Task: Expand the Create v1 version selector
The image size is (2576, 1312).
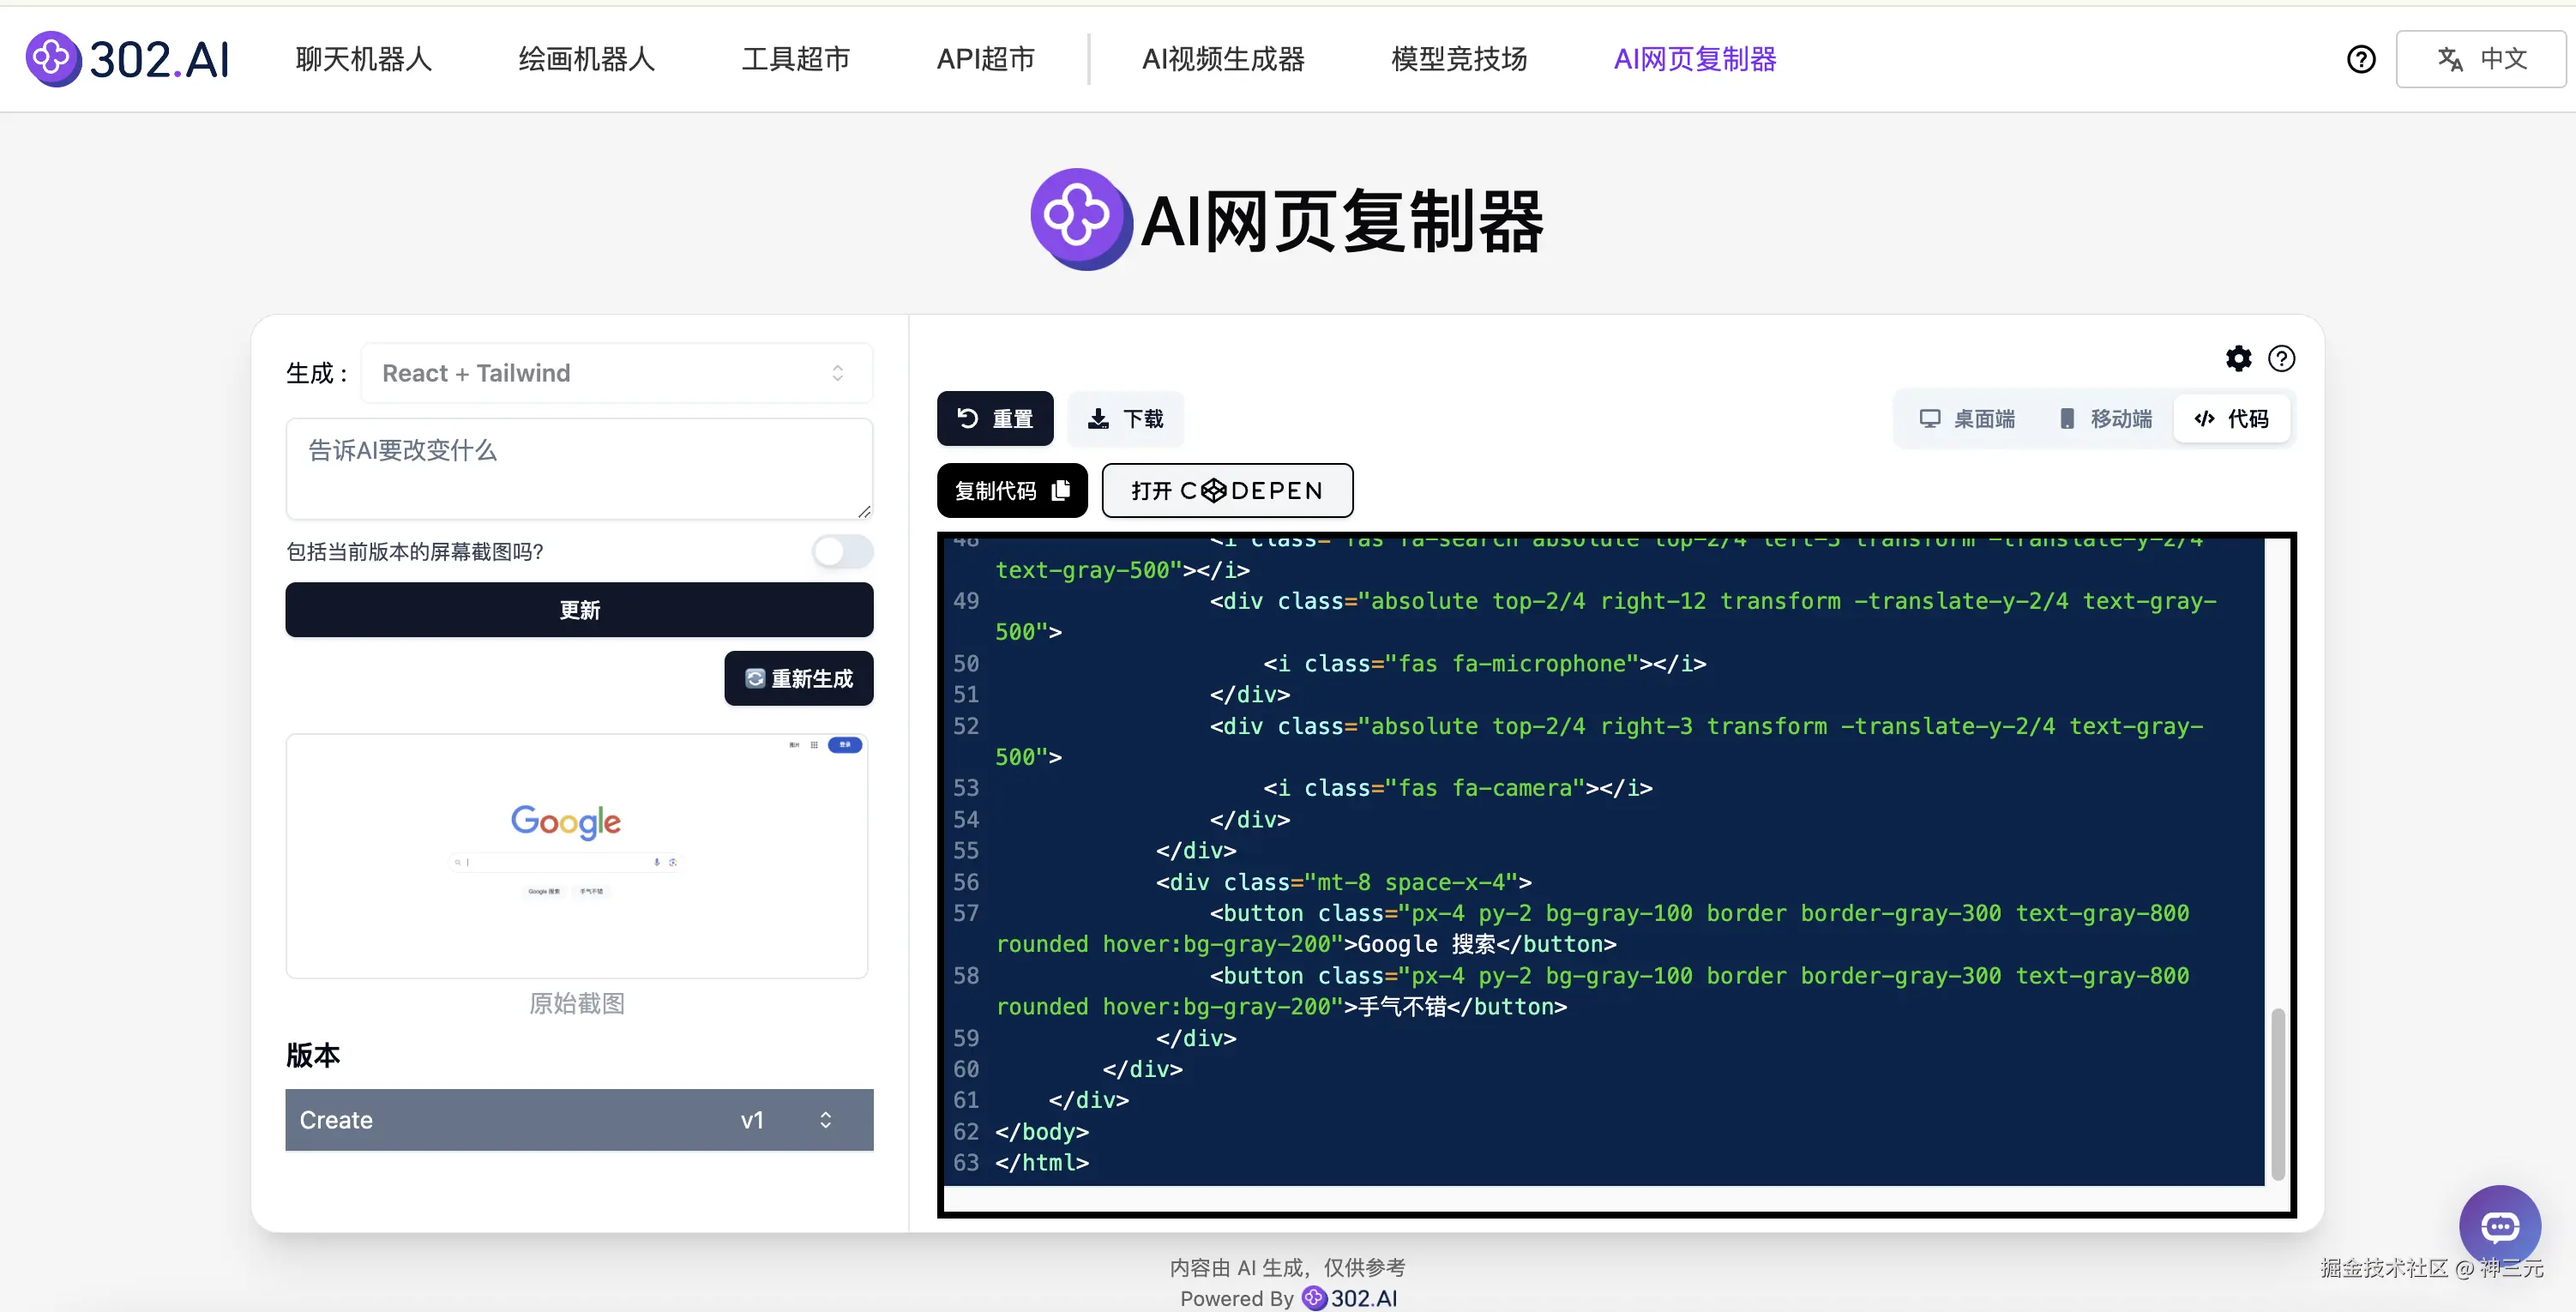Action: tap(579, 1119)
